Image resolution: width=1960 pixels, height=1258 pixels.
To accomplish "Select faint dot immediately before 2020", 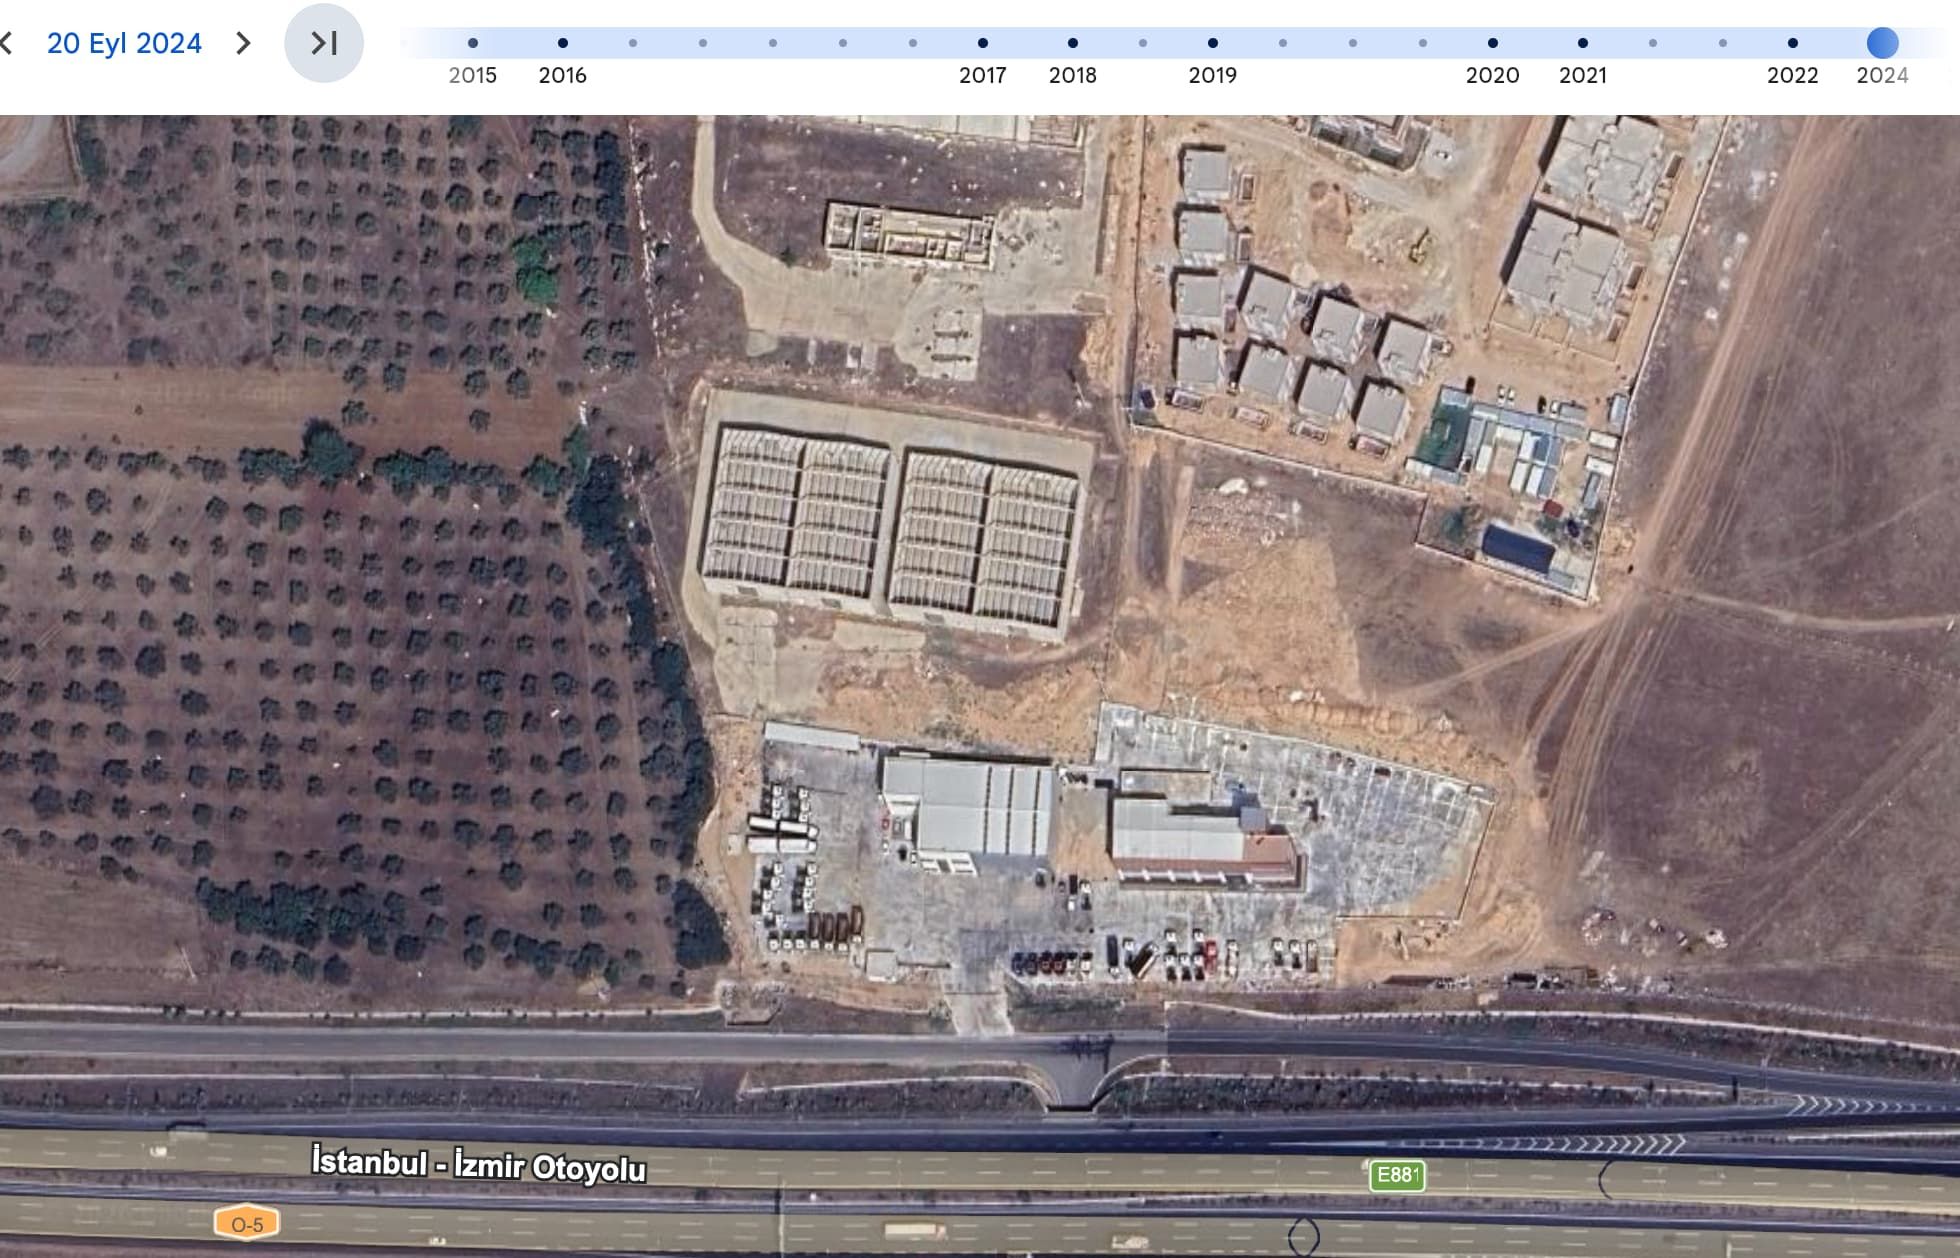I will [1423, 43].
